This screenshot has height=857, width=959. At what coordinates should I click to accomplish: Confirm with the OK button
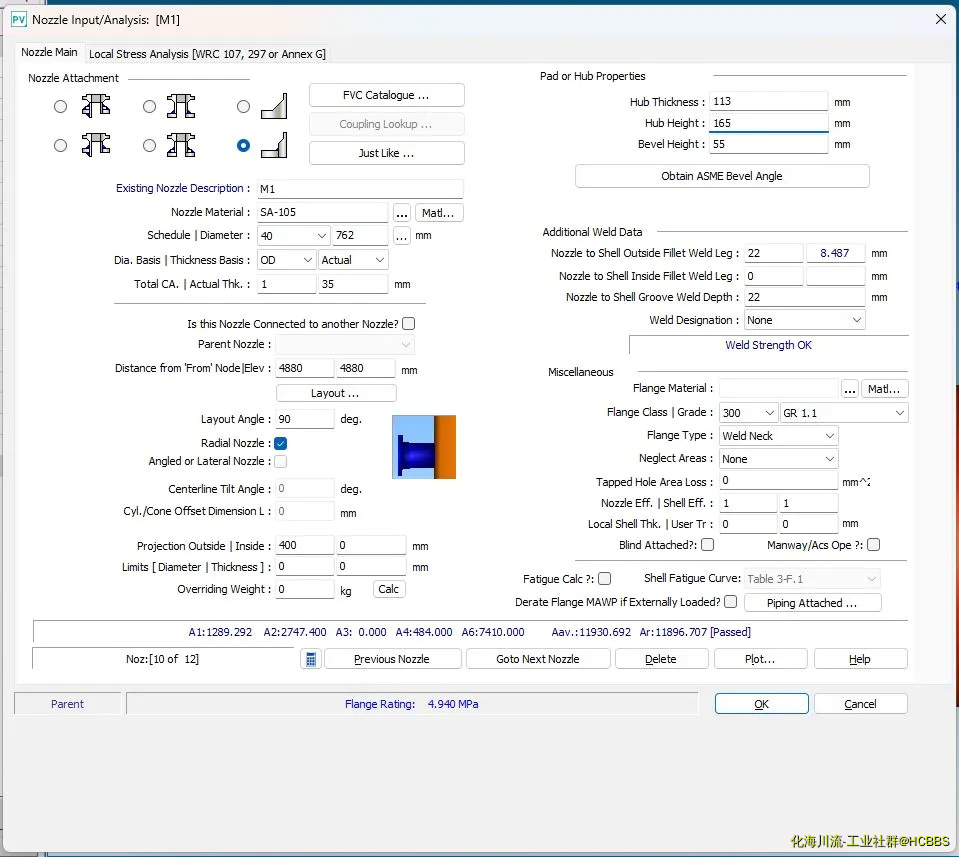pyautogui.click(x=761, y=704)
